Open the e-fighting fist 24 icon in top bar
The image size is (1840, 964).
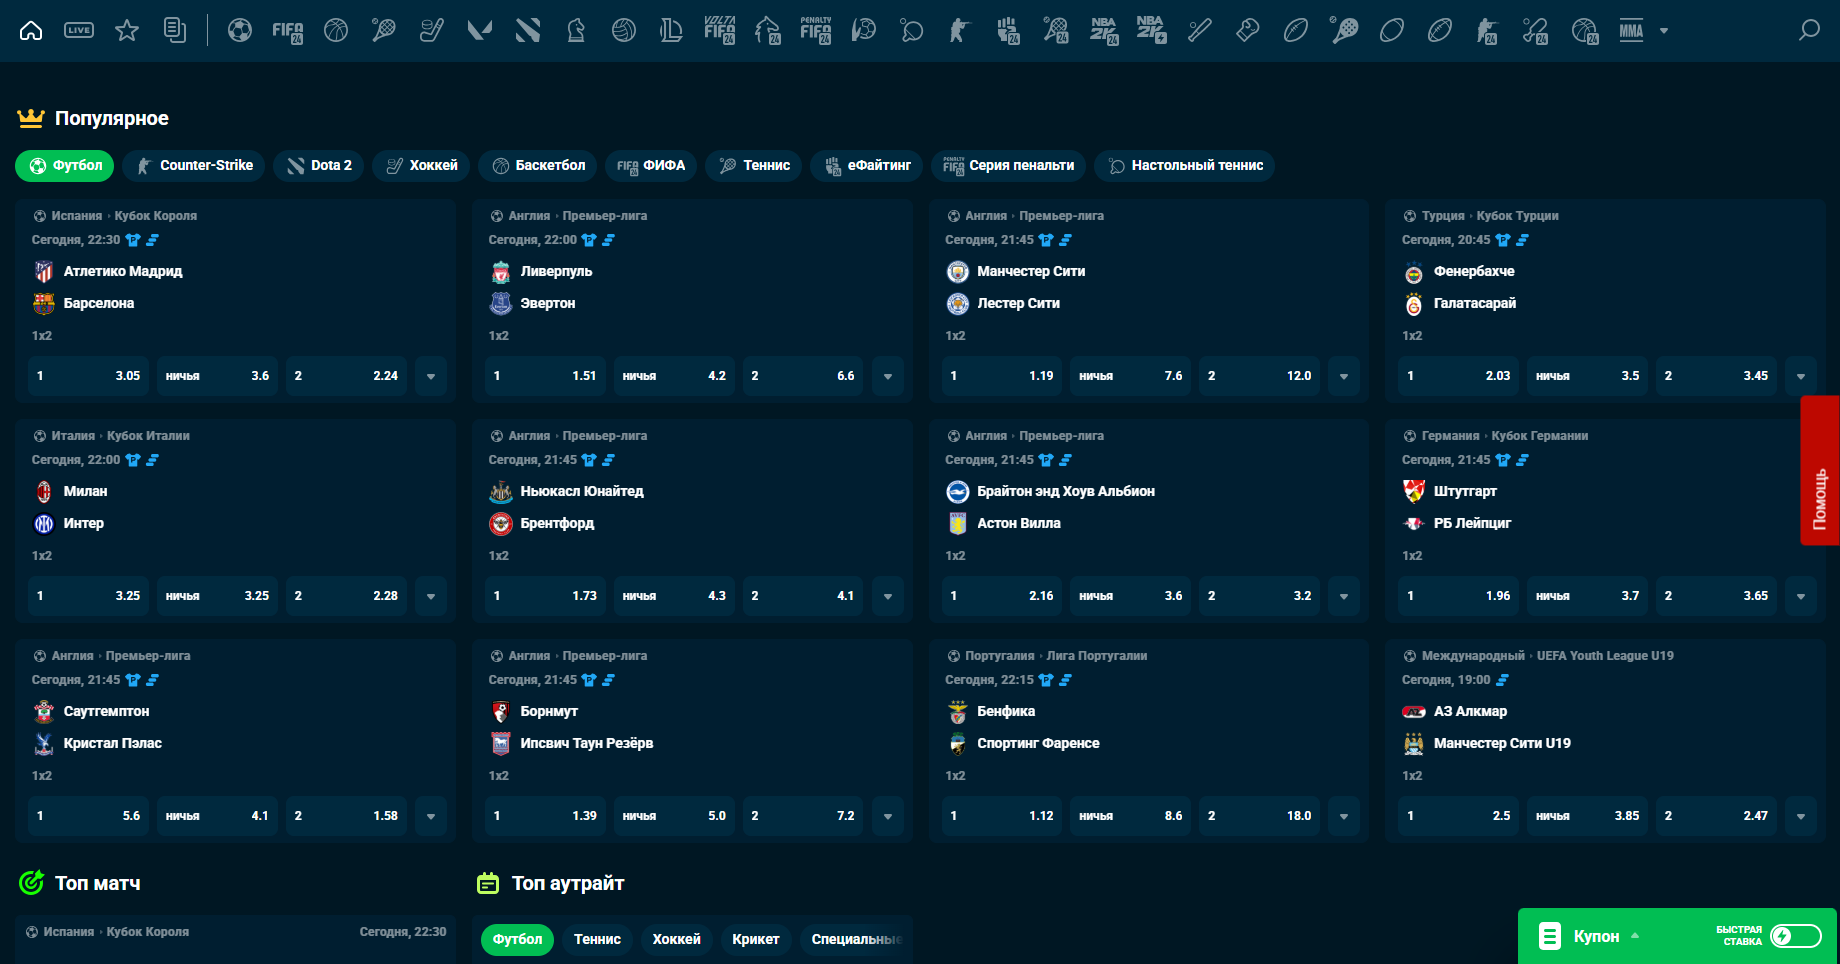pos(1008,31)
